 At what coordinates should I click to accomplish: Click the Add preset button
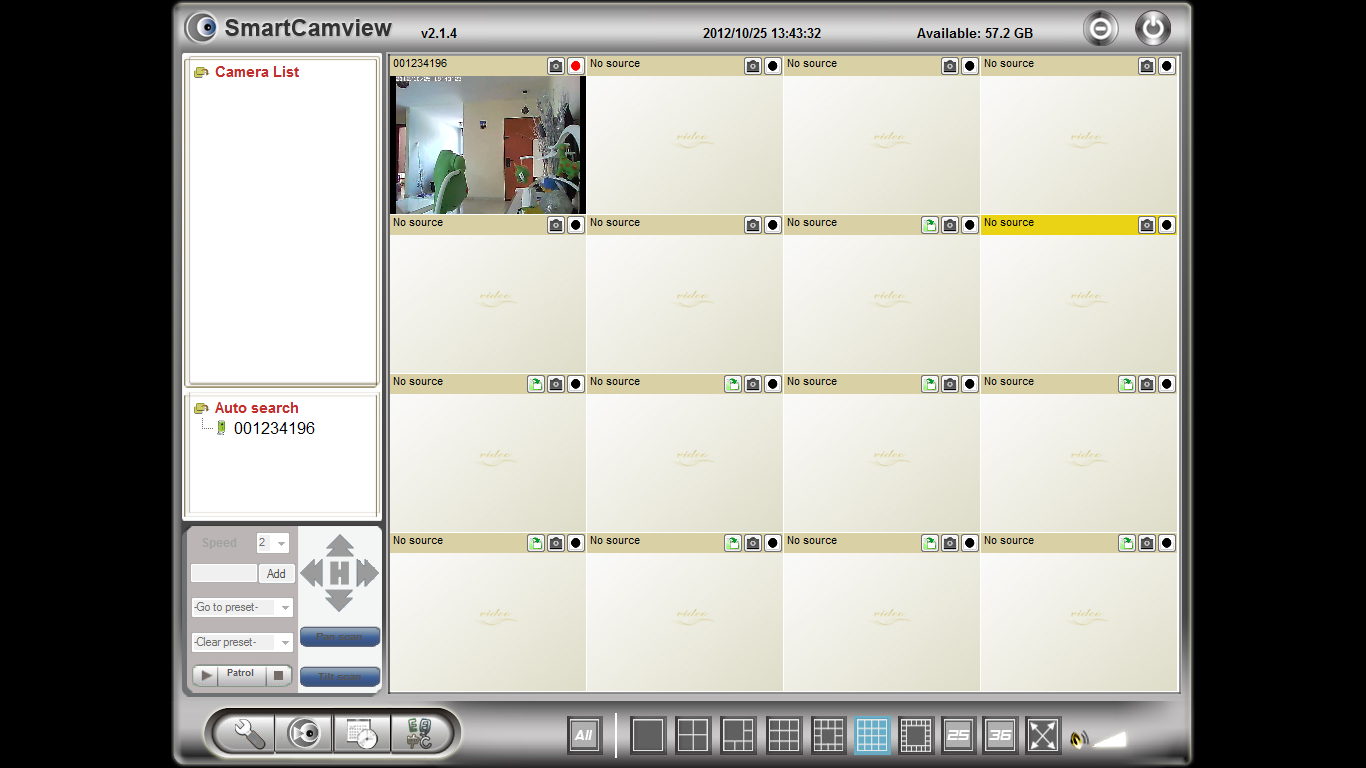point(276,574)
